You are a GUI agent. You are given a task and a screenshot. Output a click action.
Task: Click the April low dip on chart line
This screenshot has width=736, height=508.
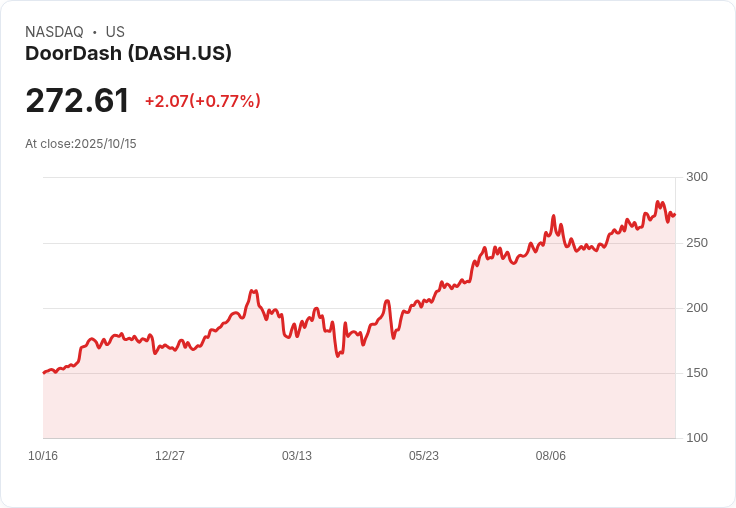pos(338,355)
